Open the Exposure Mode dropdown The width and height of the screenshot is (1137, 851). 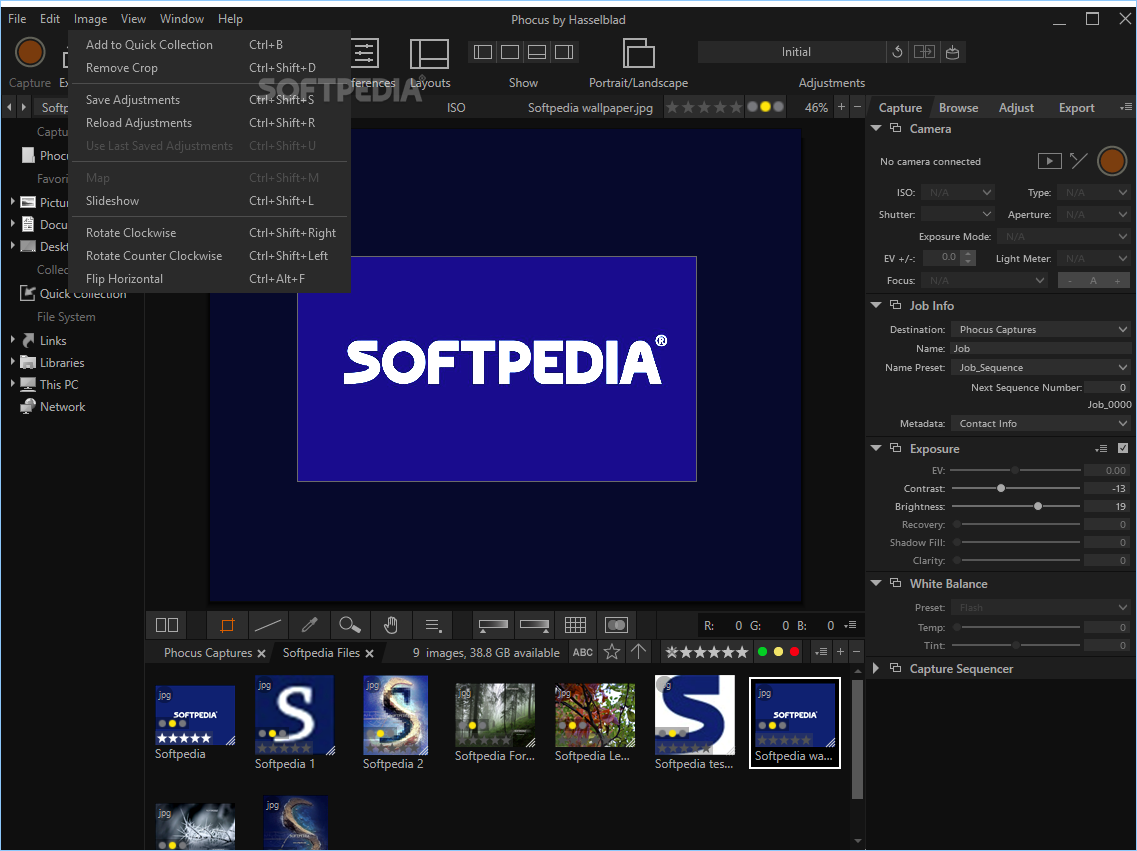[1063, 236]
